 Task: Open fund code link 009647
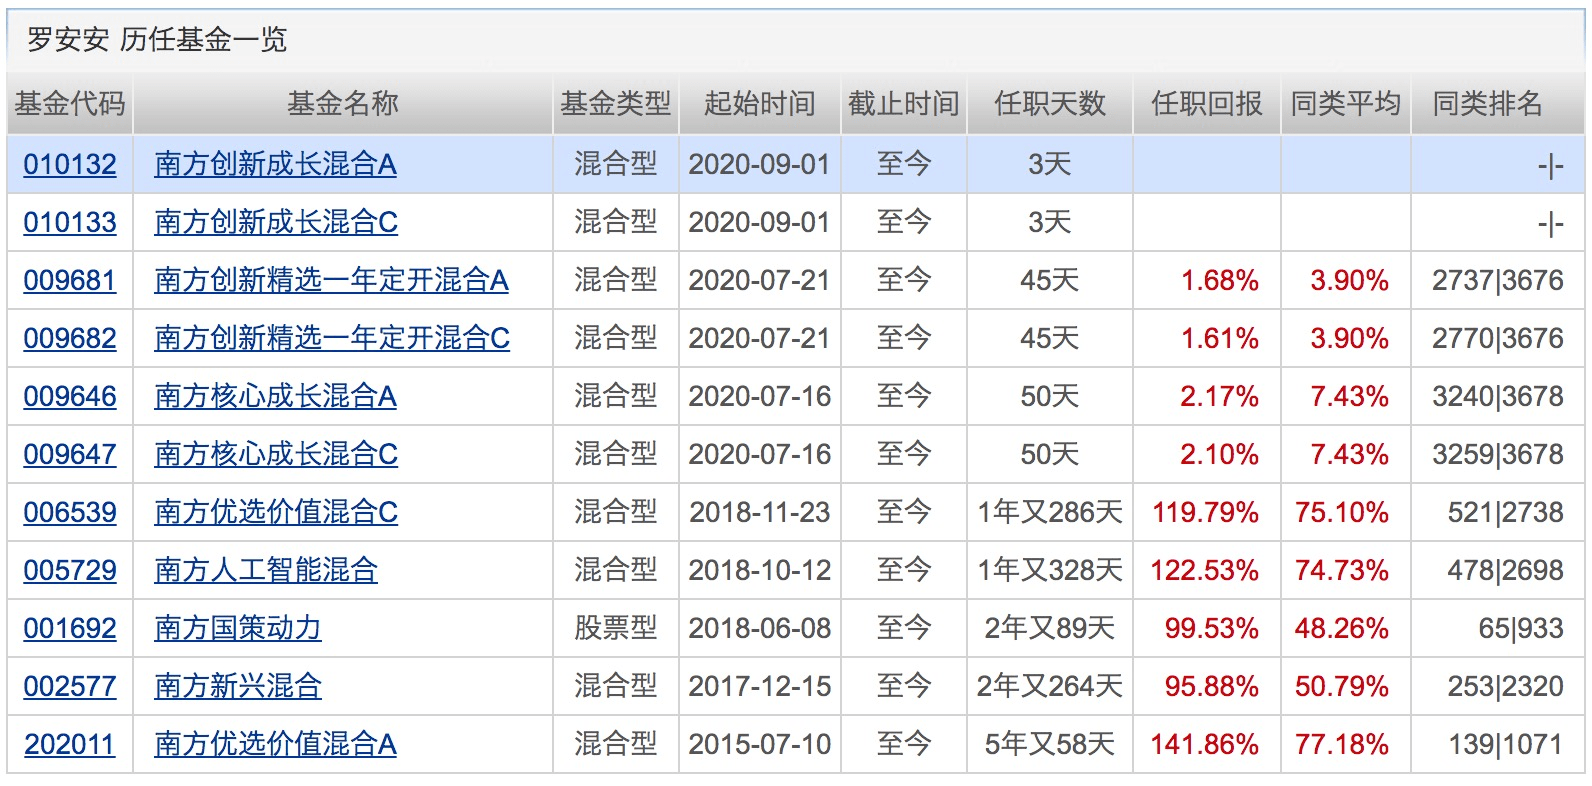coord(70,454)
